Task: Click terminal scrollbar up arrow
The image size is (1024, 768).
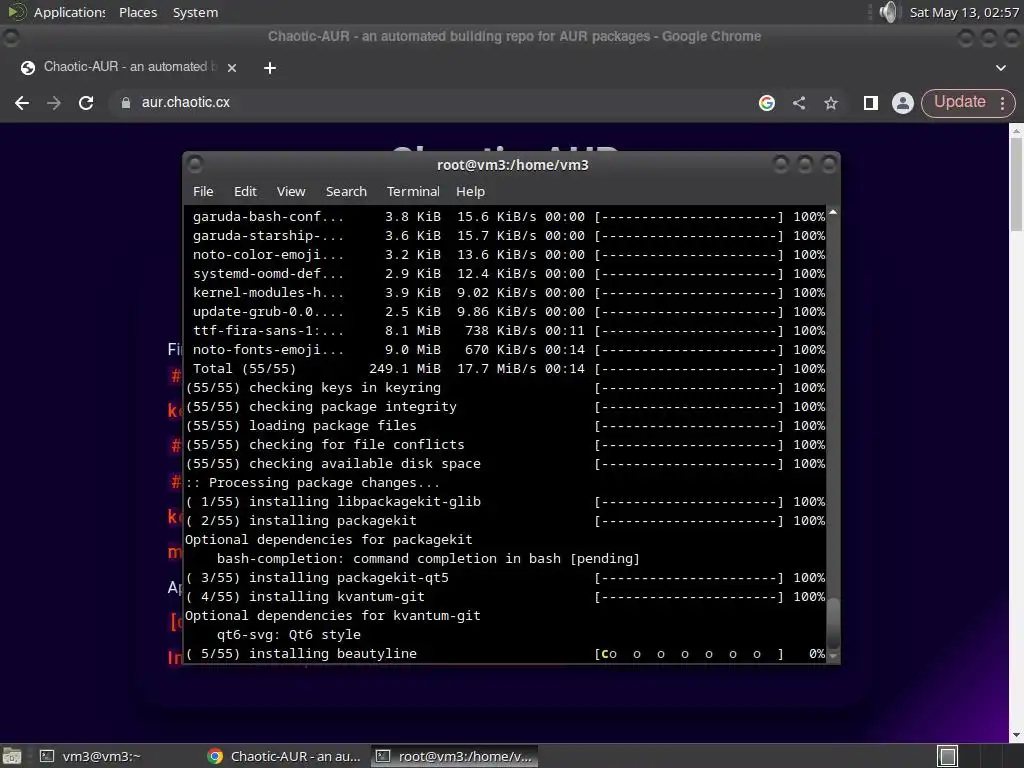Action: point(833,212)
